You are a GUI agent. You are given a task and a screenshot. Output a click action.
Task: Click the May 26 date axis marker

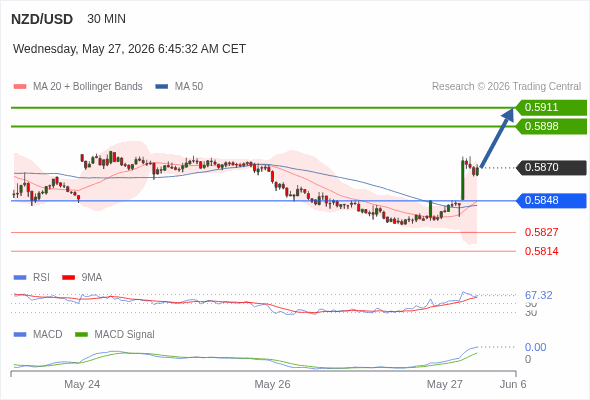pos(272,384)
